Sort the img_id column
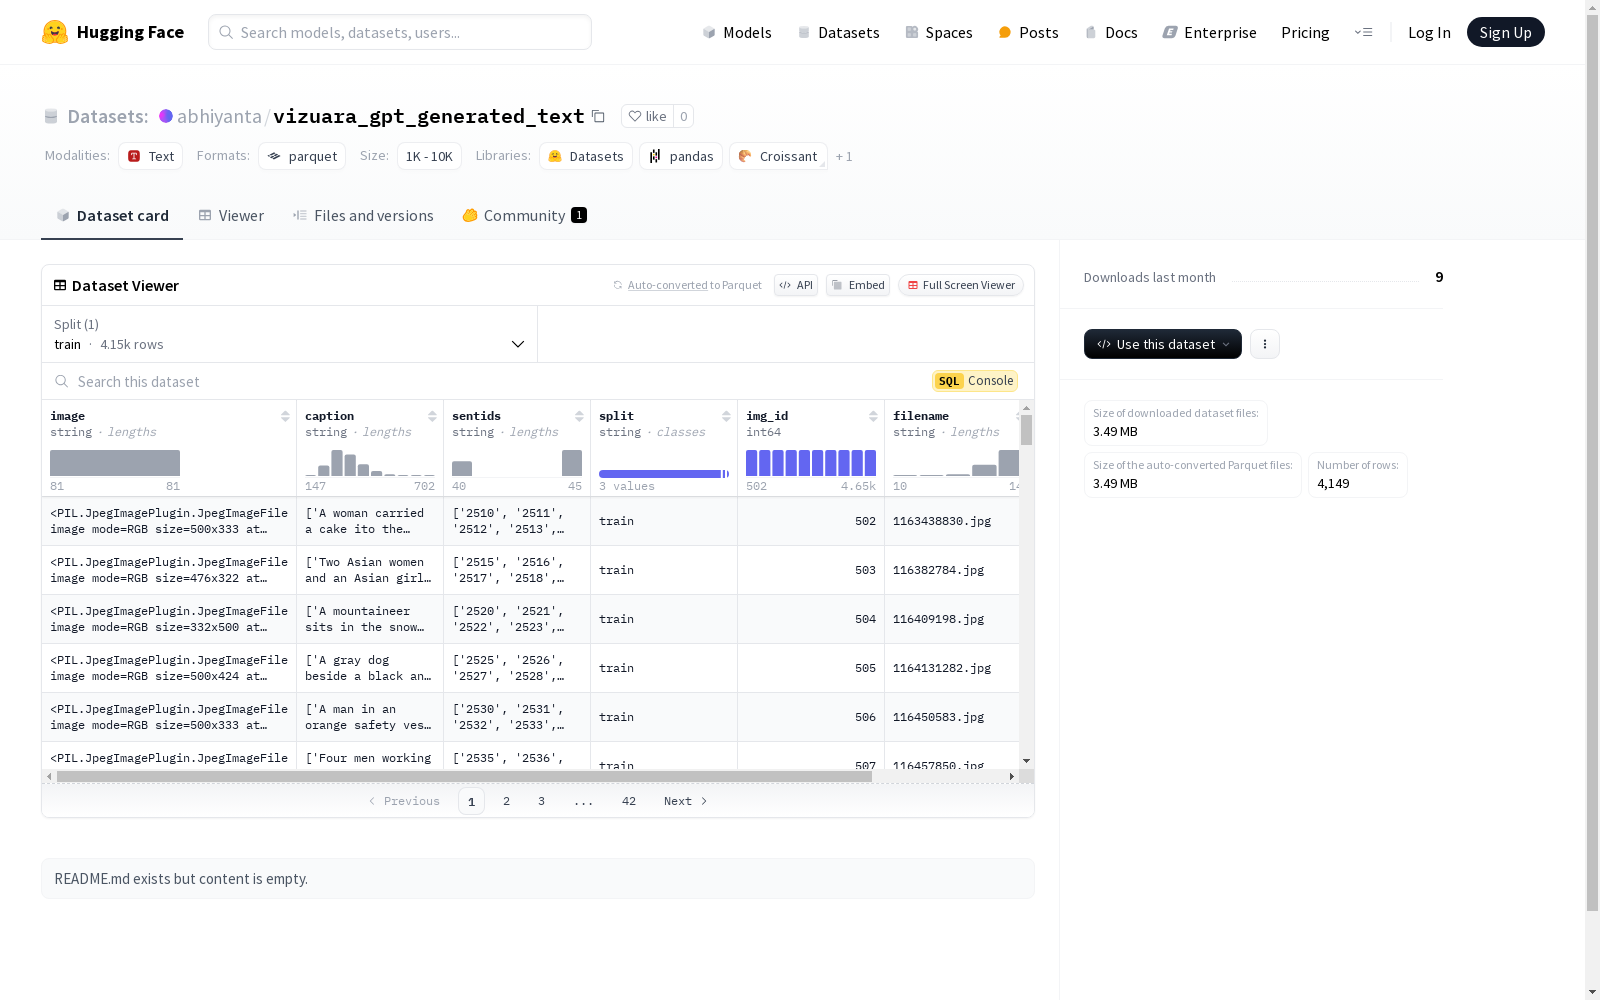 point(873,416)
